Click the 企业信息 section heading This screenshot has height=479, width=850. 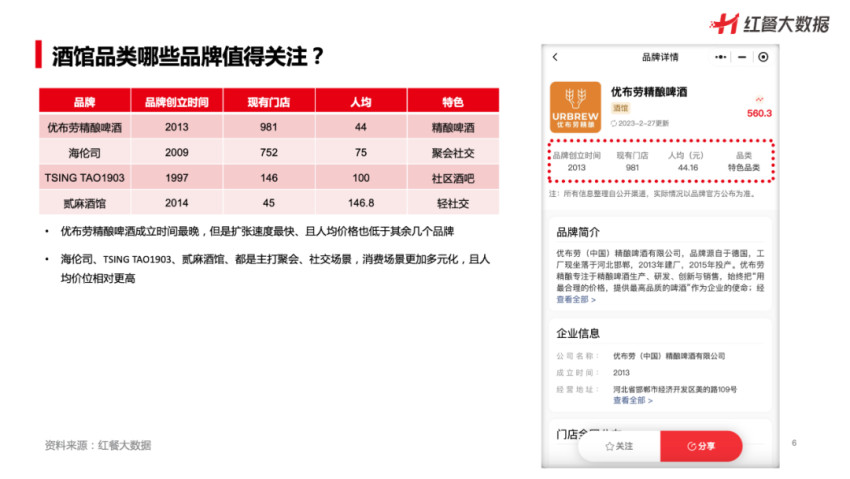click(x=578, y=333)
